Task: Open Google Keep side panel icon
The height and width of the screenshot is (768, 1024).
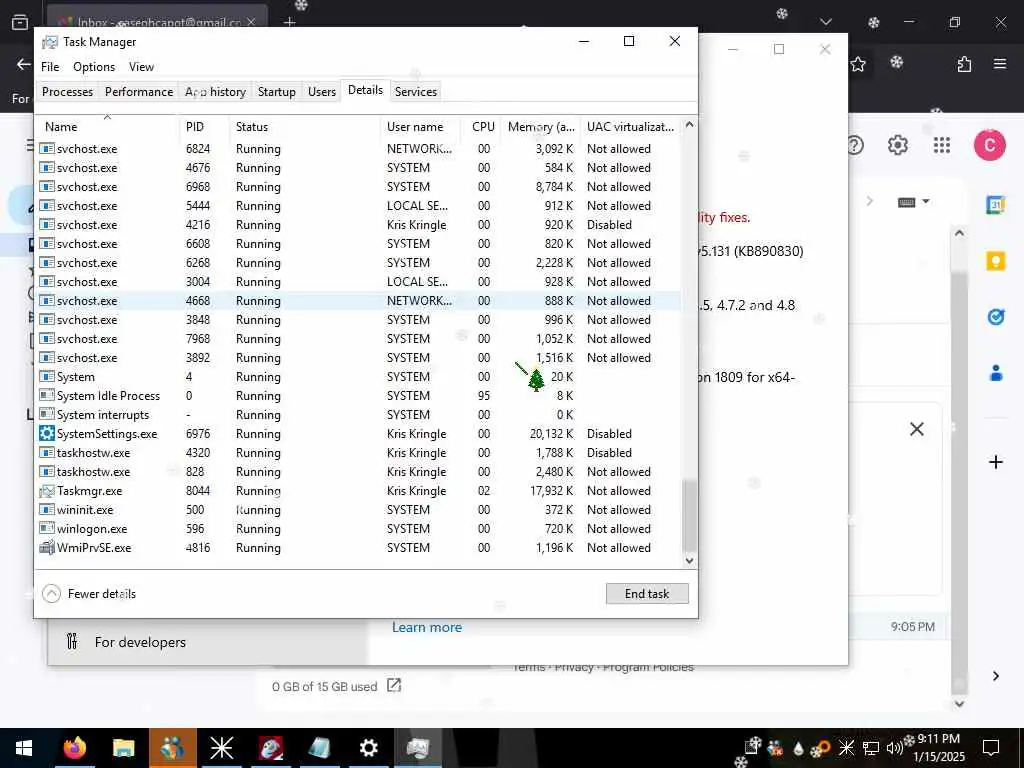Action: [x=995, y=261]
